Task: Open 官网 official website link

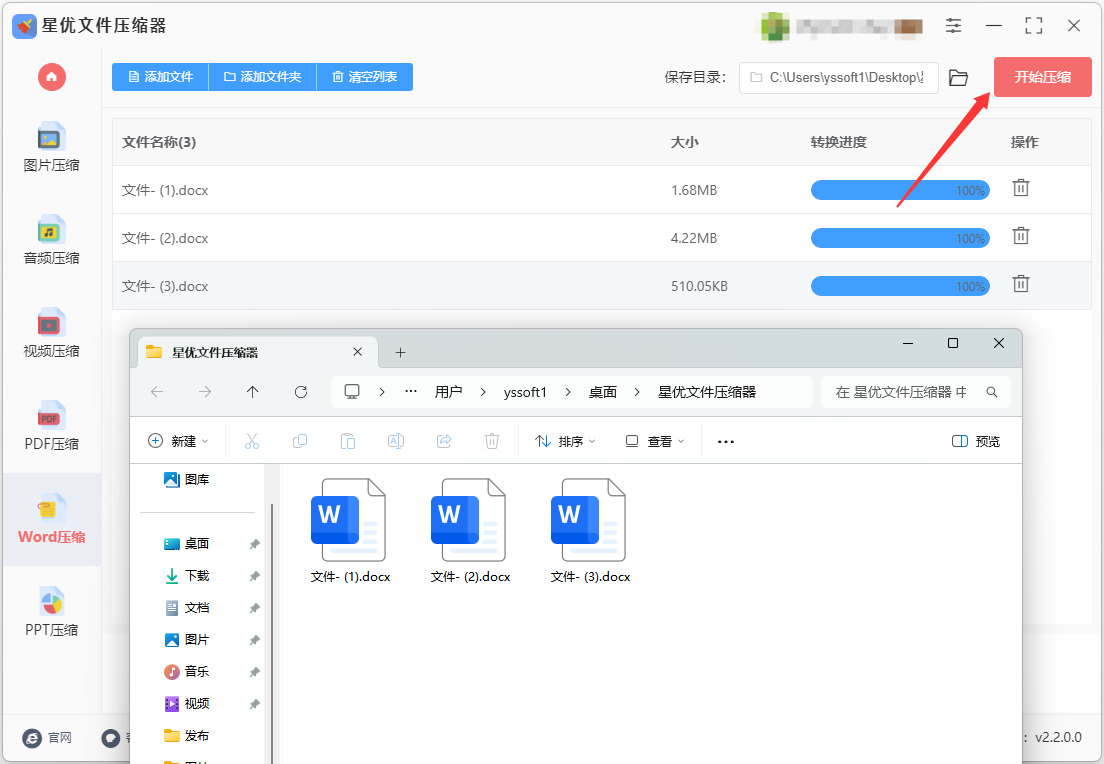Action: coord(48,737)
